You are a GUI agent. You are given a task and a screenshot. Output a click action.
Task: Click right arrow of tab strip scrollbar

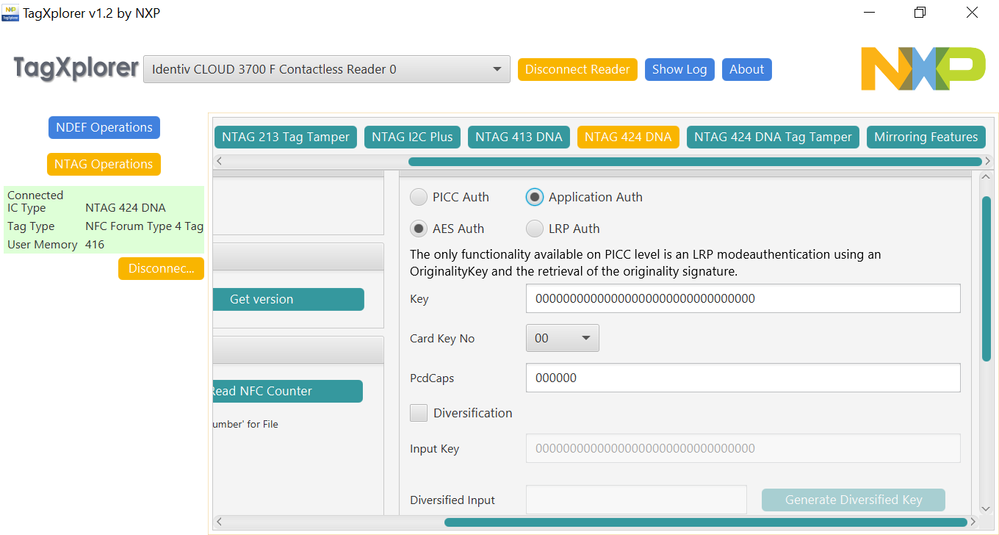[x=988, y=162]
